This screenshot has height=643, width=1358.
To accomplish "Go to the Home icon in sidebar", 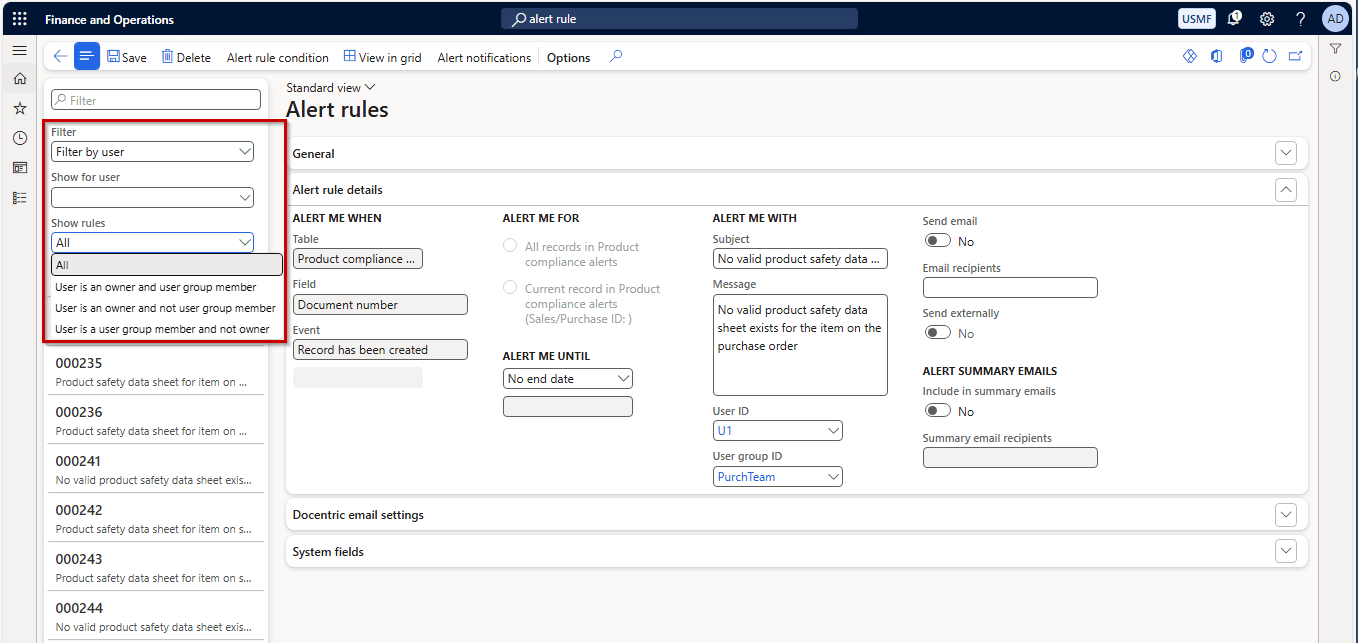I will 19,79.
